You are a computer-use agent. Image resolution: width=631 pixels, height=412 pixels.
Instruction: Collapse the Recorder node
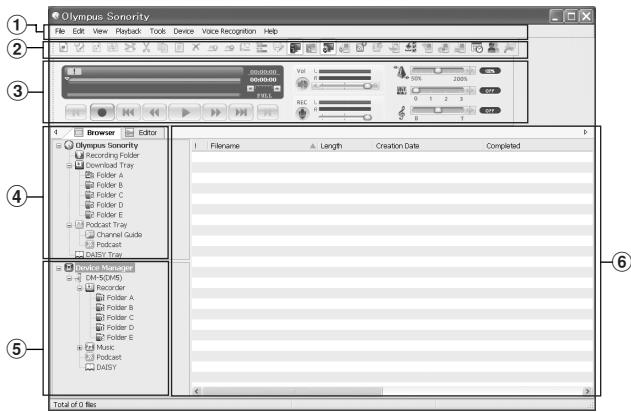[80, 288]
